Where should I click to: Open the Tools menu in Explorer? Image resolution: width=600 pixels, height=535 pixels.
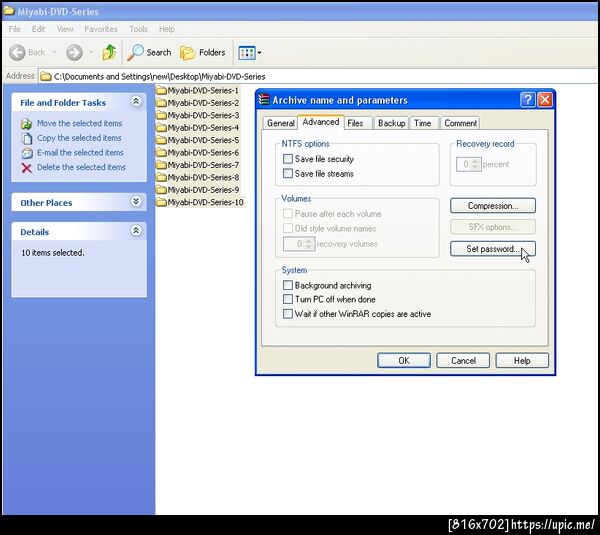coord(138,29)
